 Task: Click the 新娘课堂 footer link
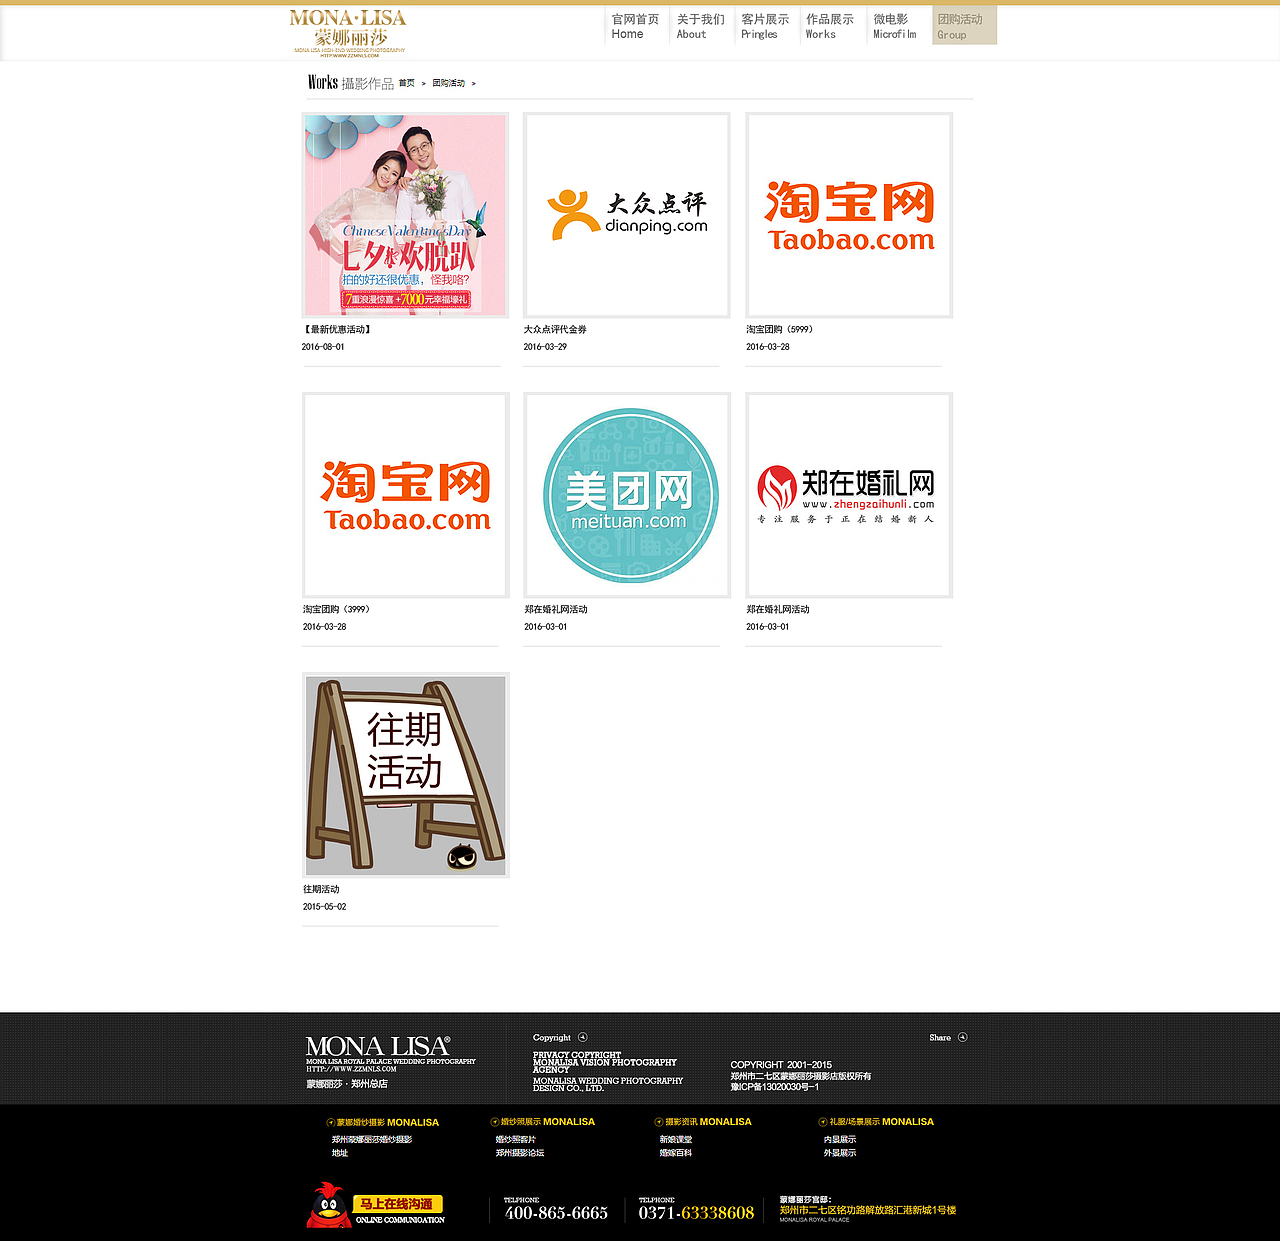[676, 1138]
